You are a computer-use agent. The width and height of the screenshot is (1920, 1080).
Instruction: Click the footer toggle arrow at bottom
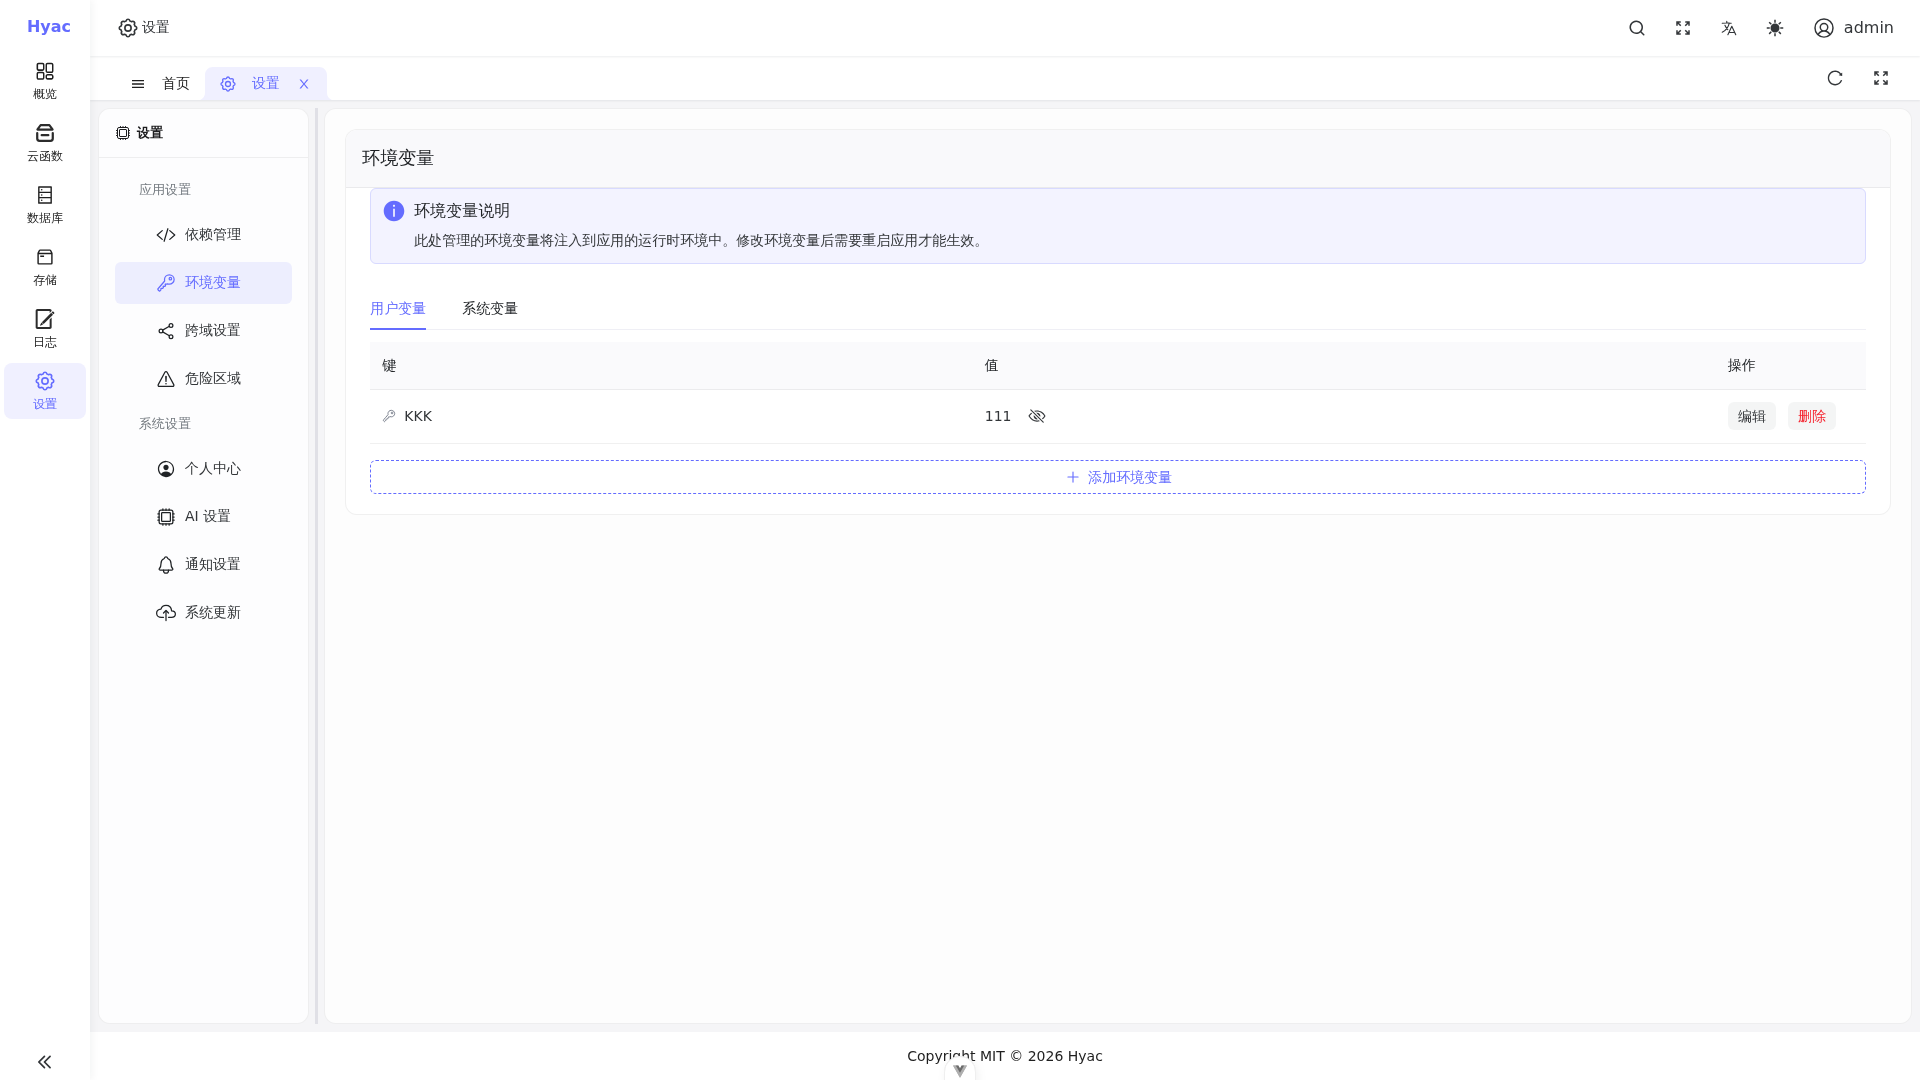click(960, 1070)
